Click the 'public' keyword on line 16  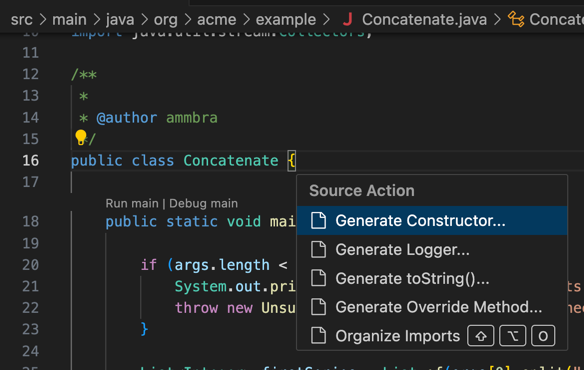[97, 161]
